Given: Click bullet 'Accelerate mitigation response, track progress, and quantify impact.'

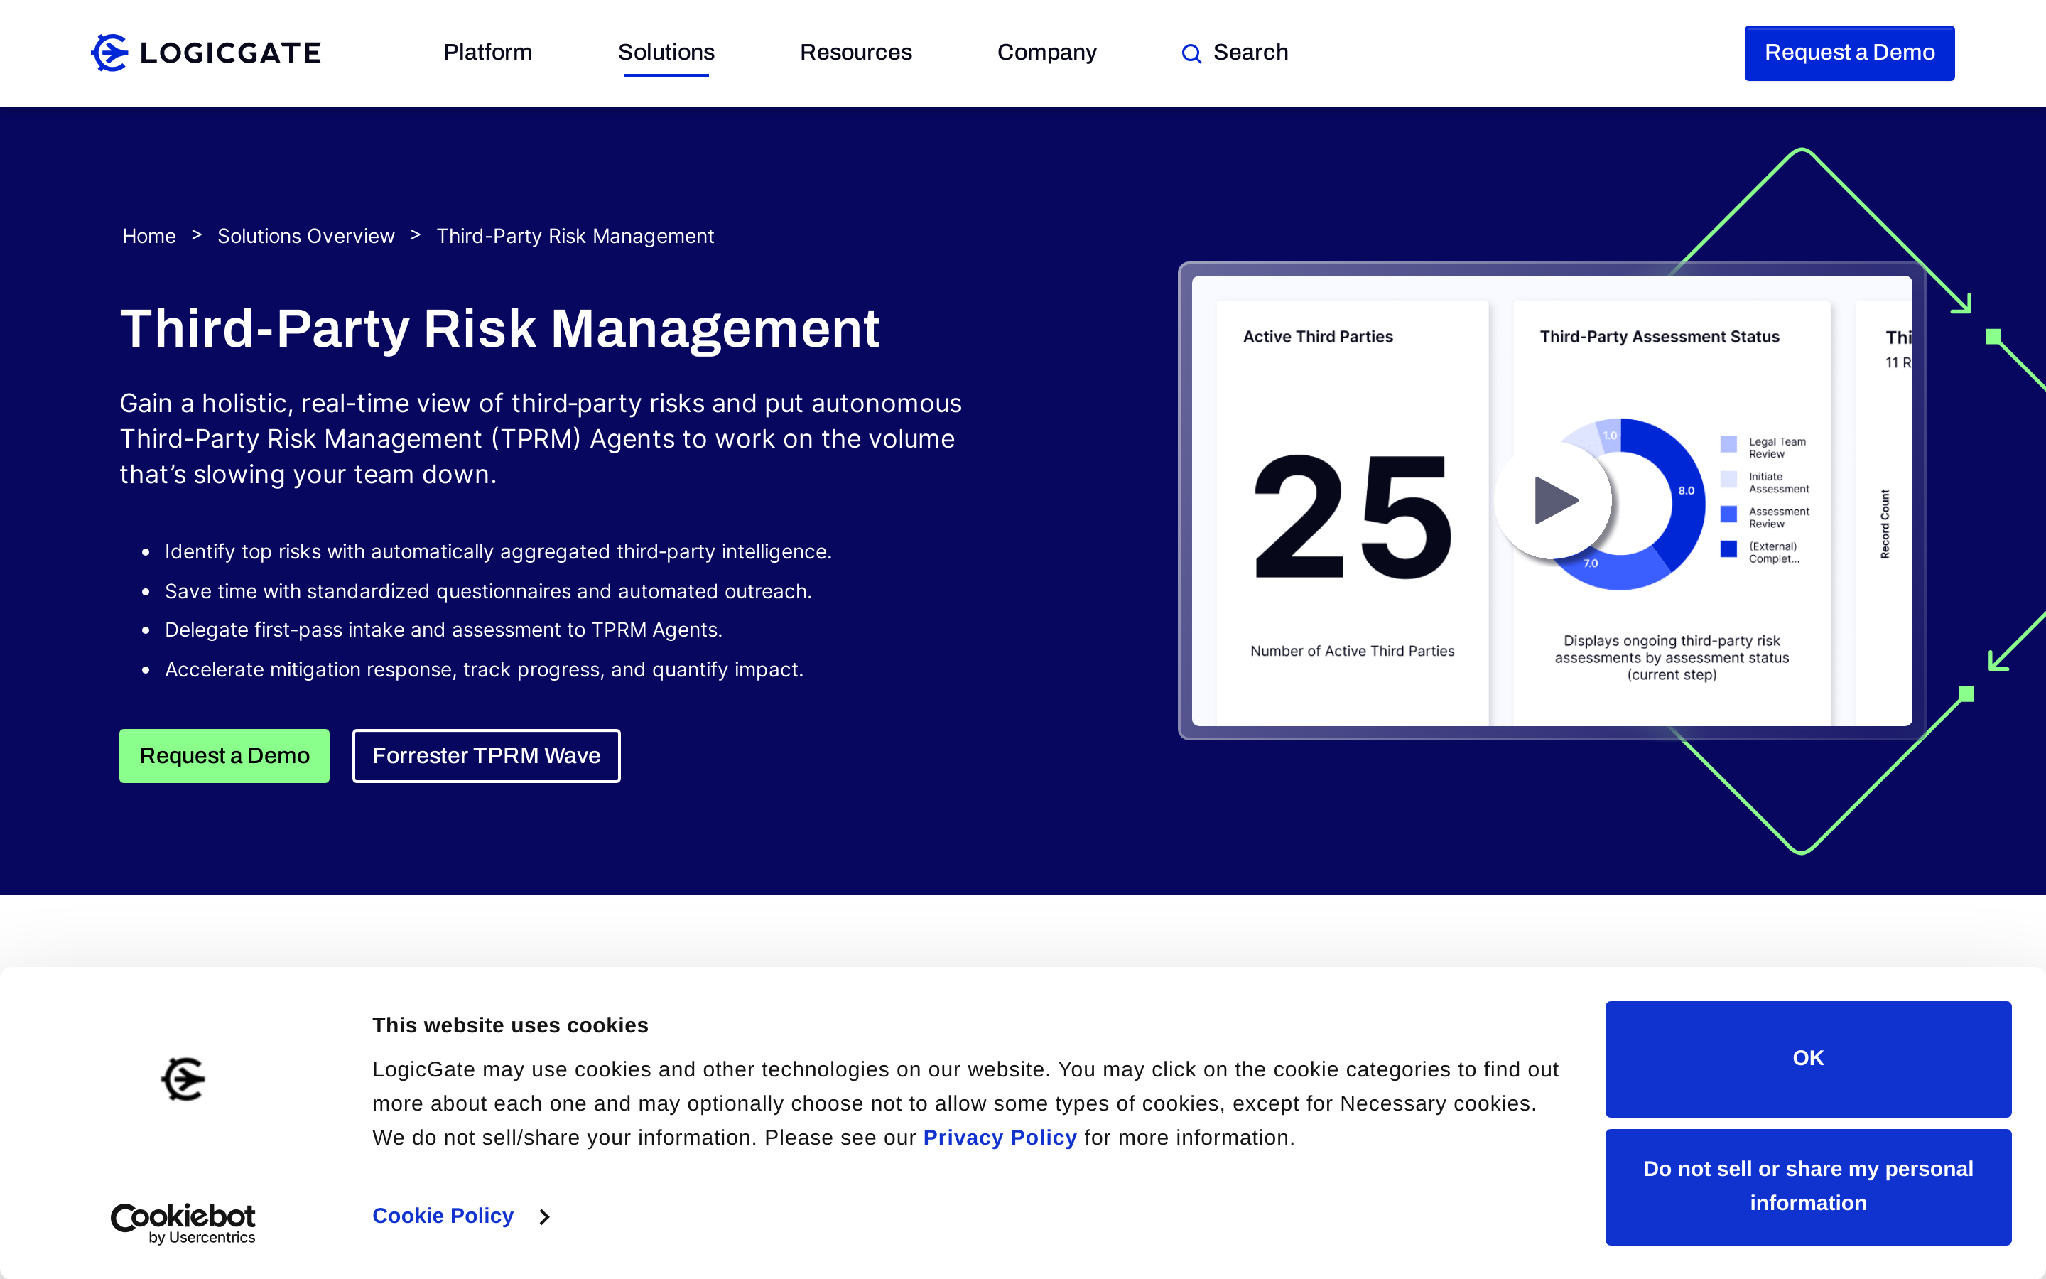Looking at the screenshot, I should pyautogui.click(x=484, y=669).
